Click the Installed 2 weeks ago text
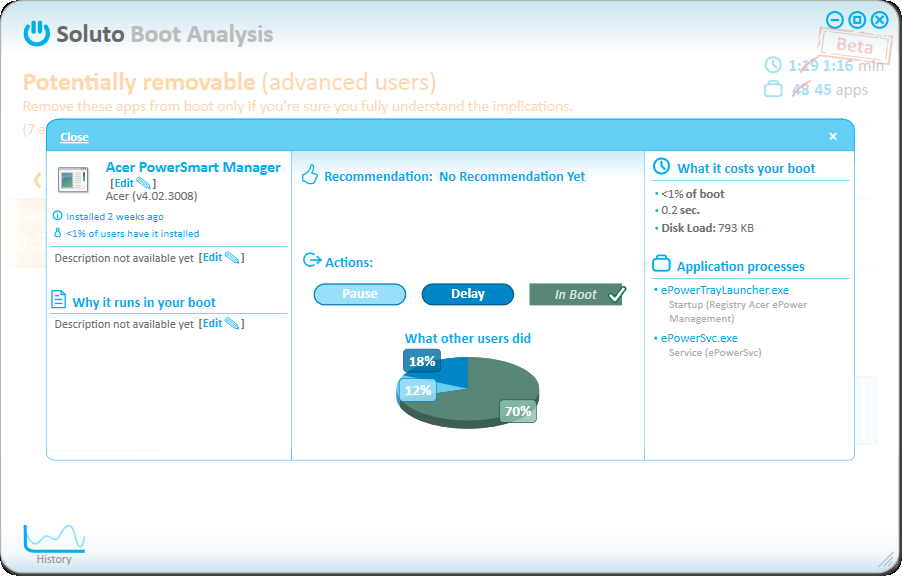Viewport: 902px width, 576px height. point(114,216)
